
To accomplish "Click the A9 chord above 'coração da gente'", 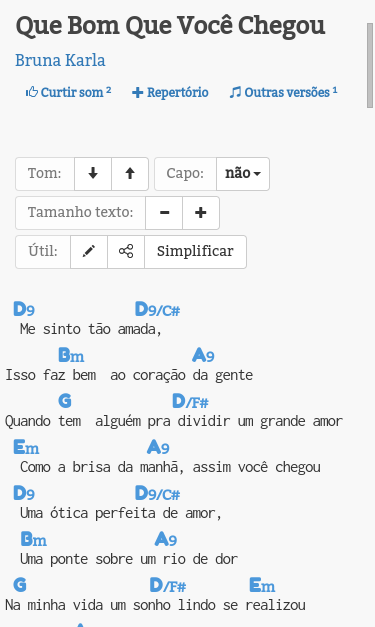I will (x=203, y=355).
